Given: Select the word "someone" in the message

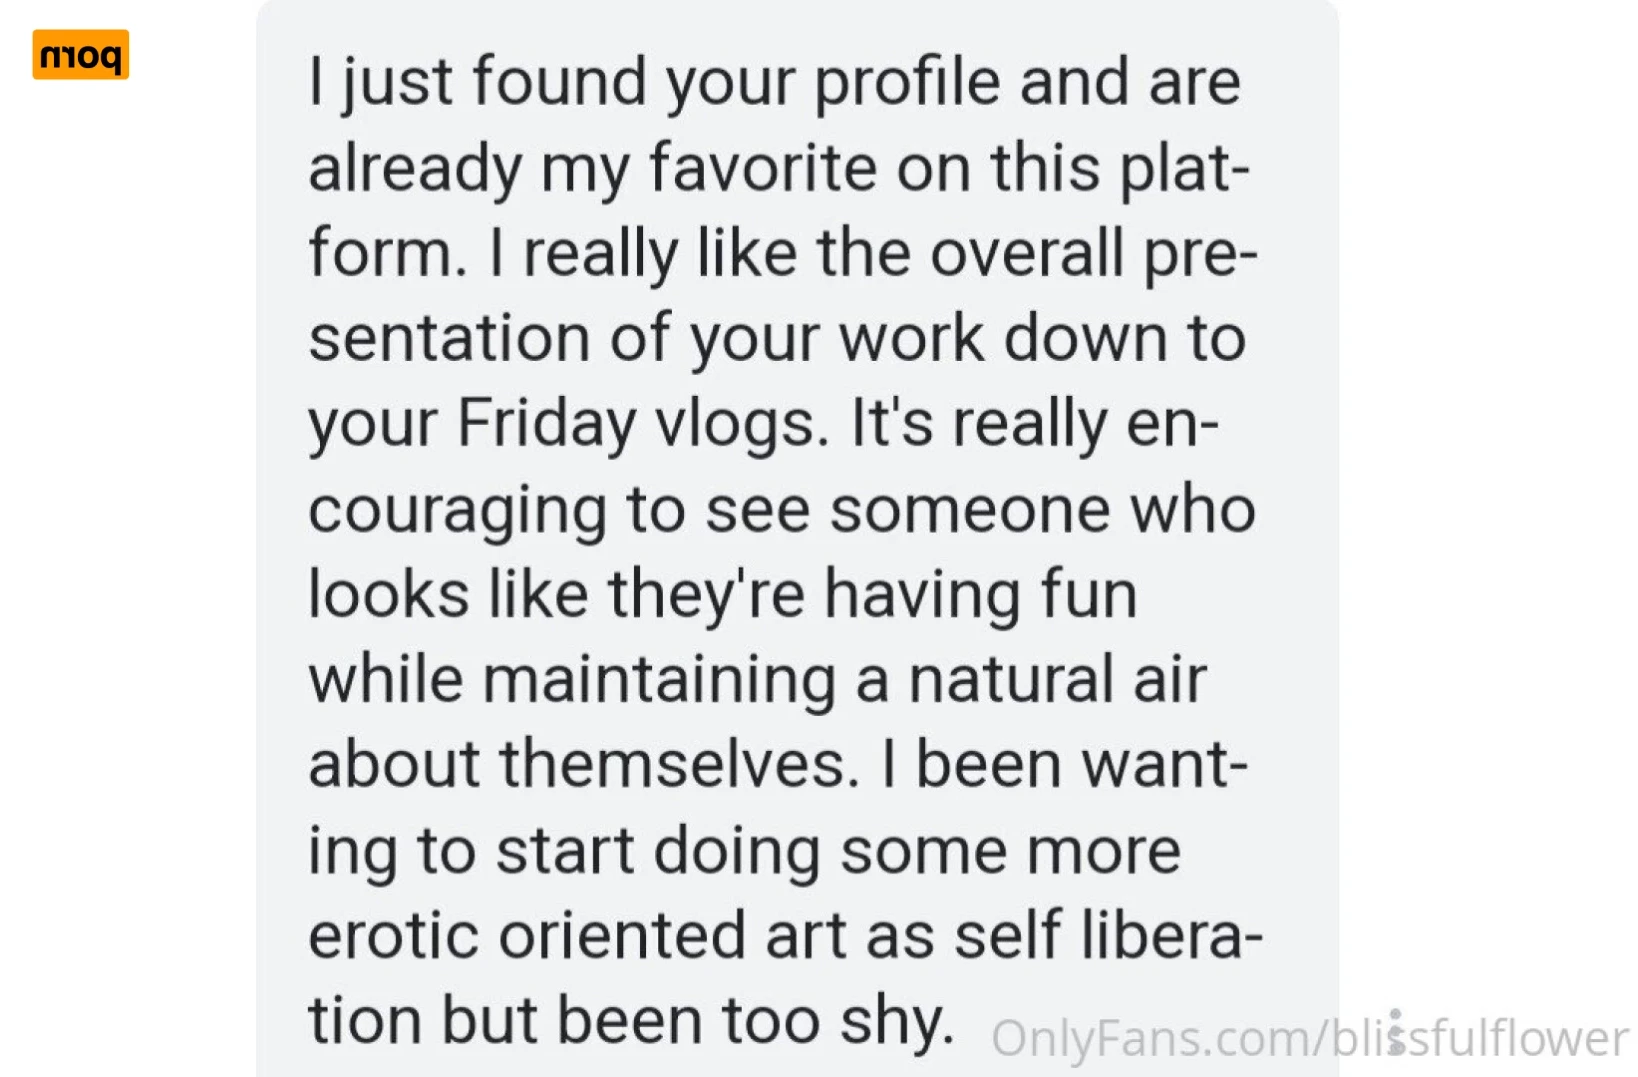Looking at the screenshot, I should 969,510.
